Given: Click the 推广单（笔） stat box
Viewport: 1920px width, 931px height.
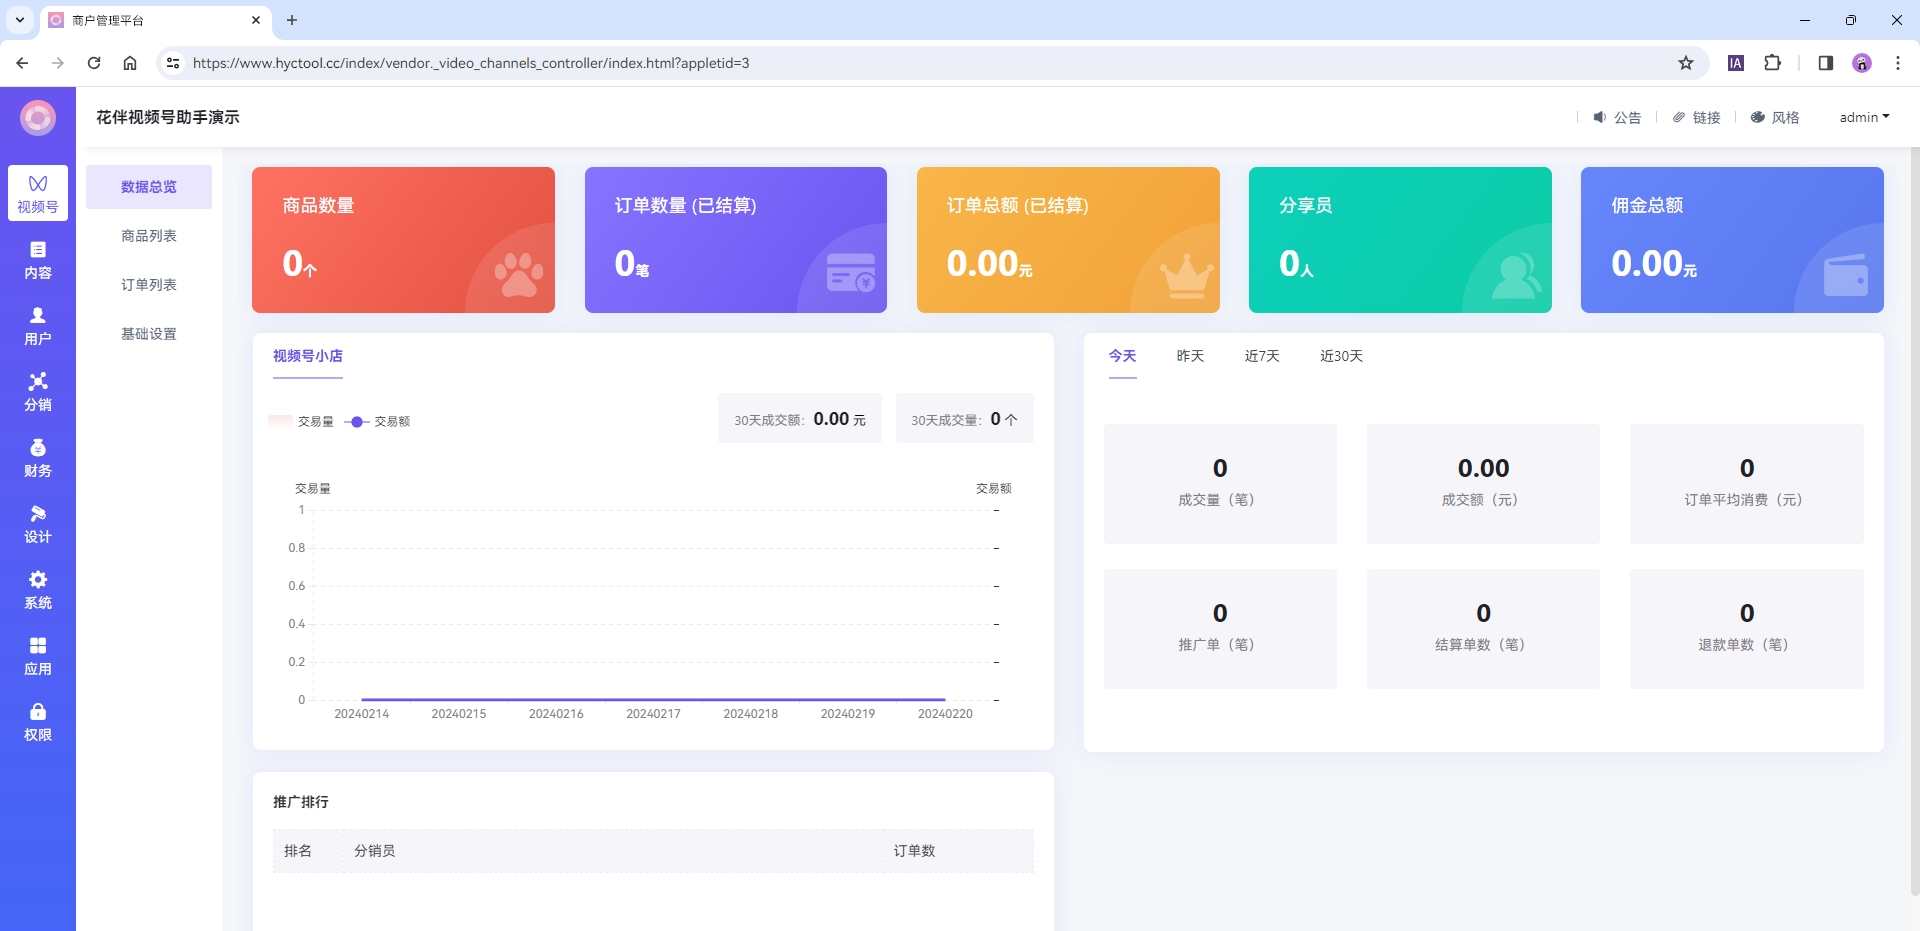Looking at the screenshot, I should pos(1220,629).
